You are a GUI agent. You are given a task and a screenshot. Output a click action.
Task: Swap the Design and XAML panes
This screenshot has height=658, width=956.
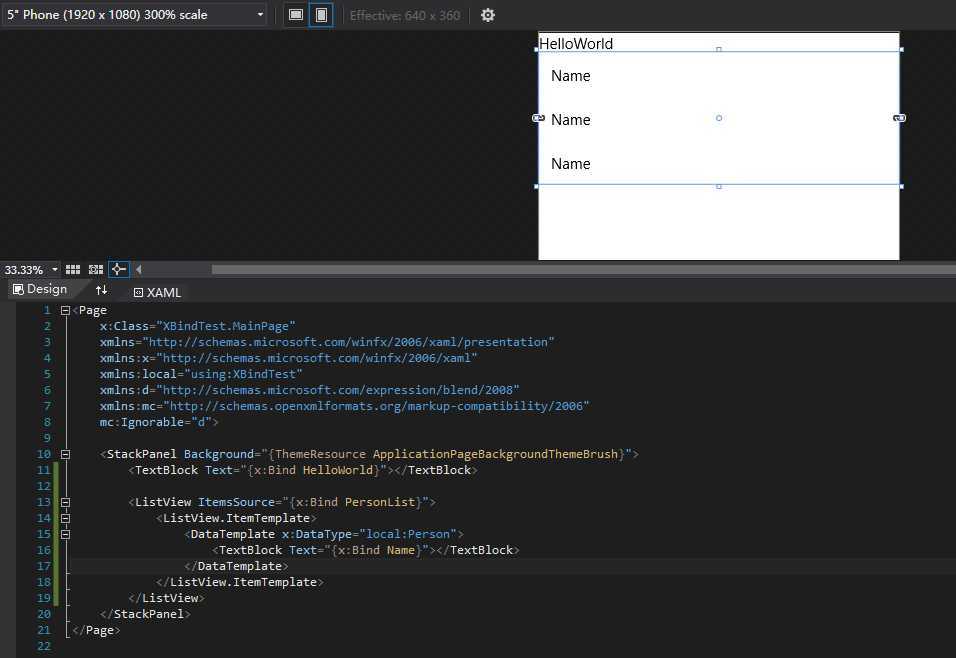[x=101, y=290]
